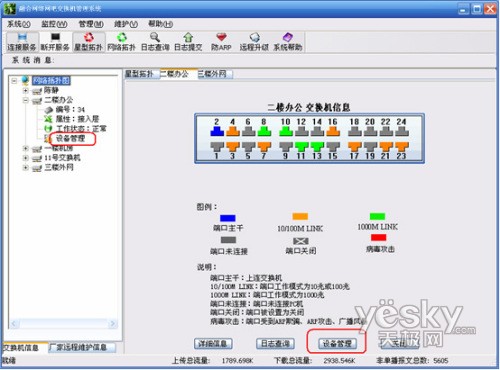Image resolution: width=500 pixels, height=370 pixels.
Task: Select 设备管理 item in the tree
Action: [x=71, y=138]
